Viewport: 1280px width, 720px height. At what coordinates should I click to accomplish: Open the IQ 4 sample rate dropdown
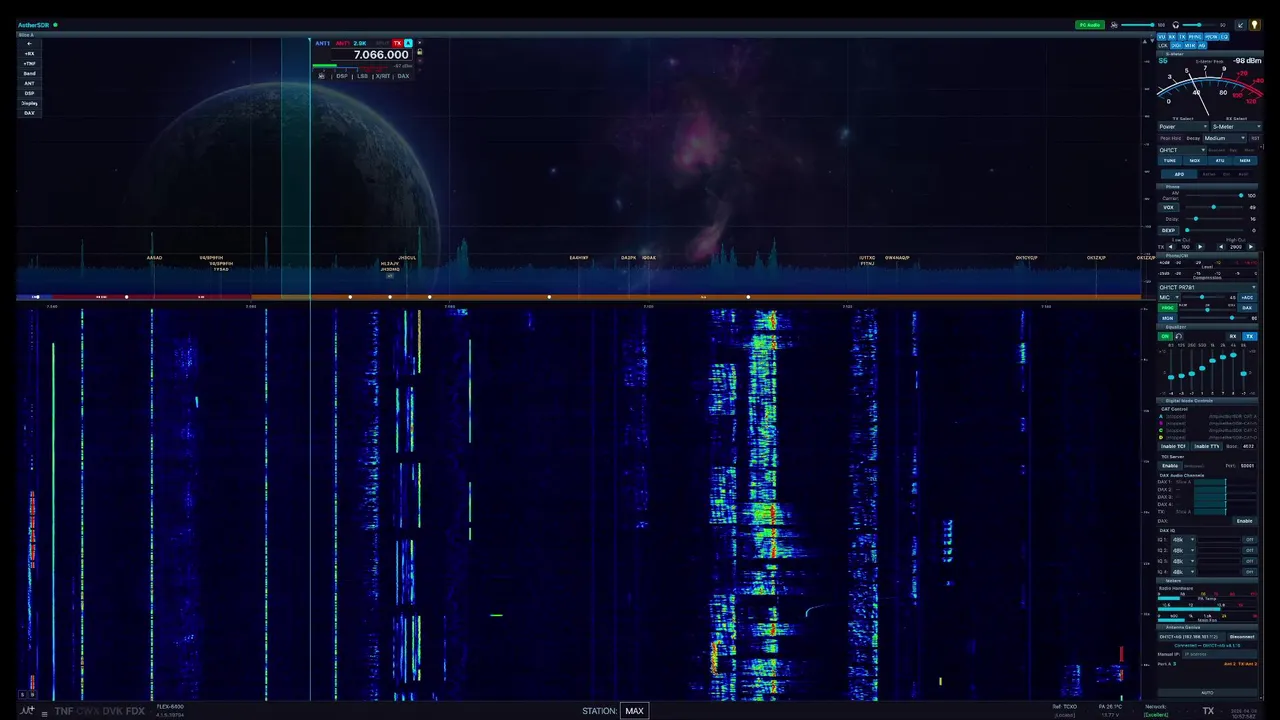click(x=1184, y=572)
